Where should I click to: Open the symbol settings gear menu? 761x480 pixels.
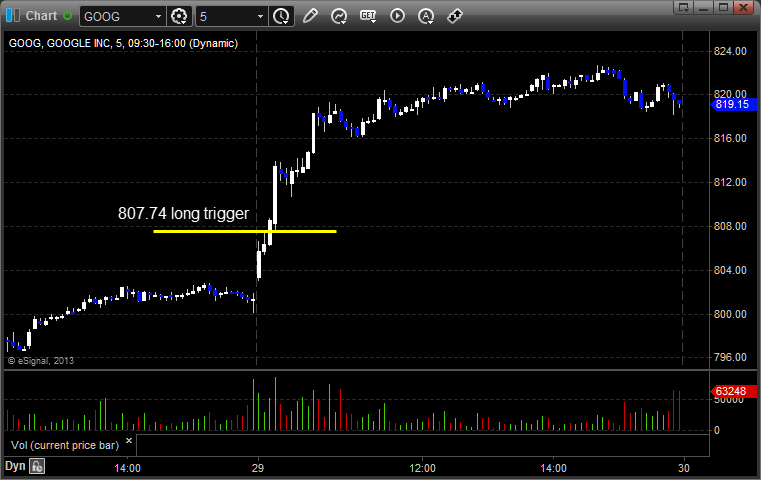click(x=179, y=17)
